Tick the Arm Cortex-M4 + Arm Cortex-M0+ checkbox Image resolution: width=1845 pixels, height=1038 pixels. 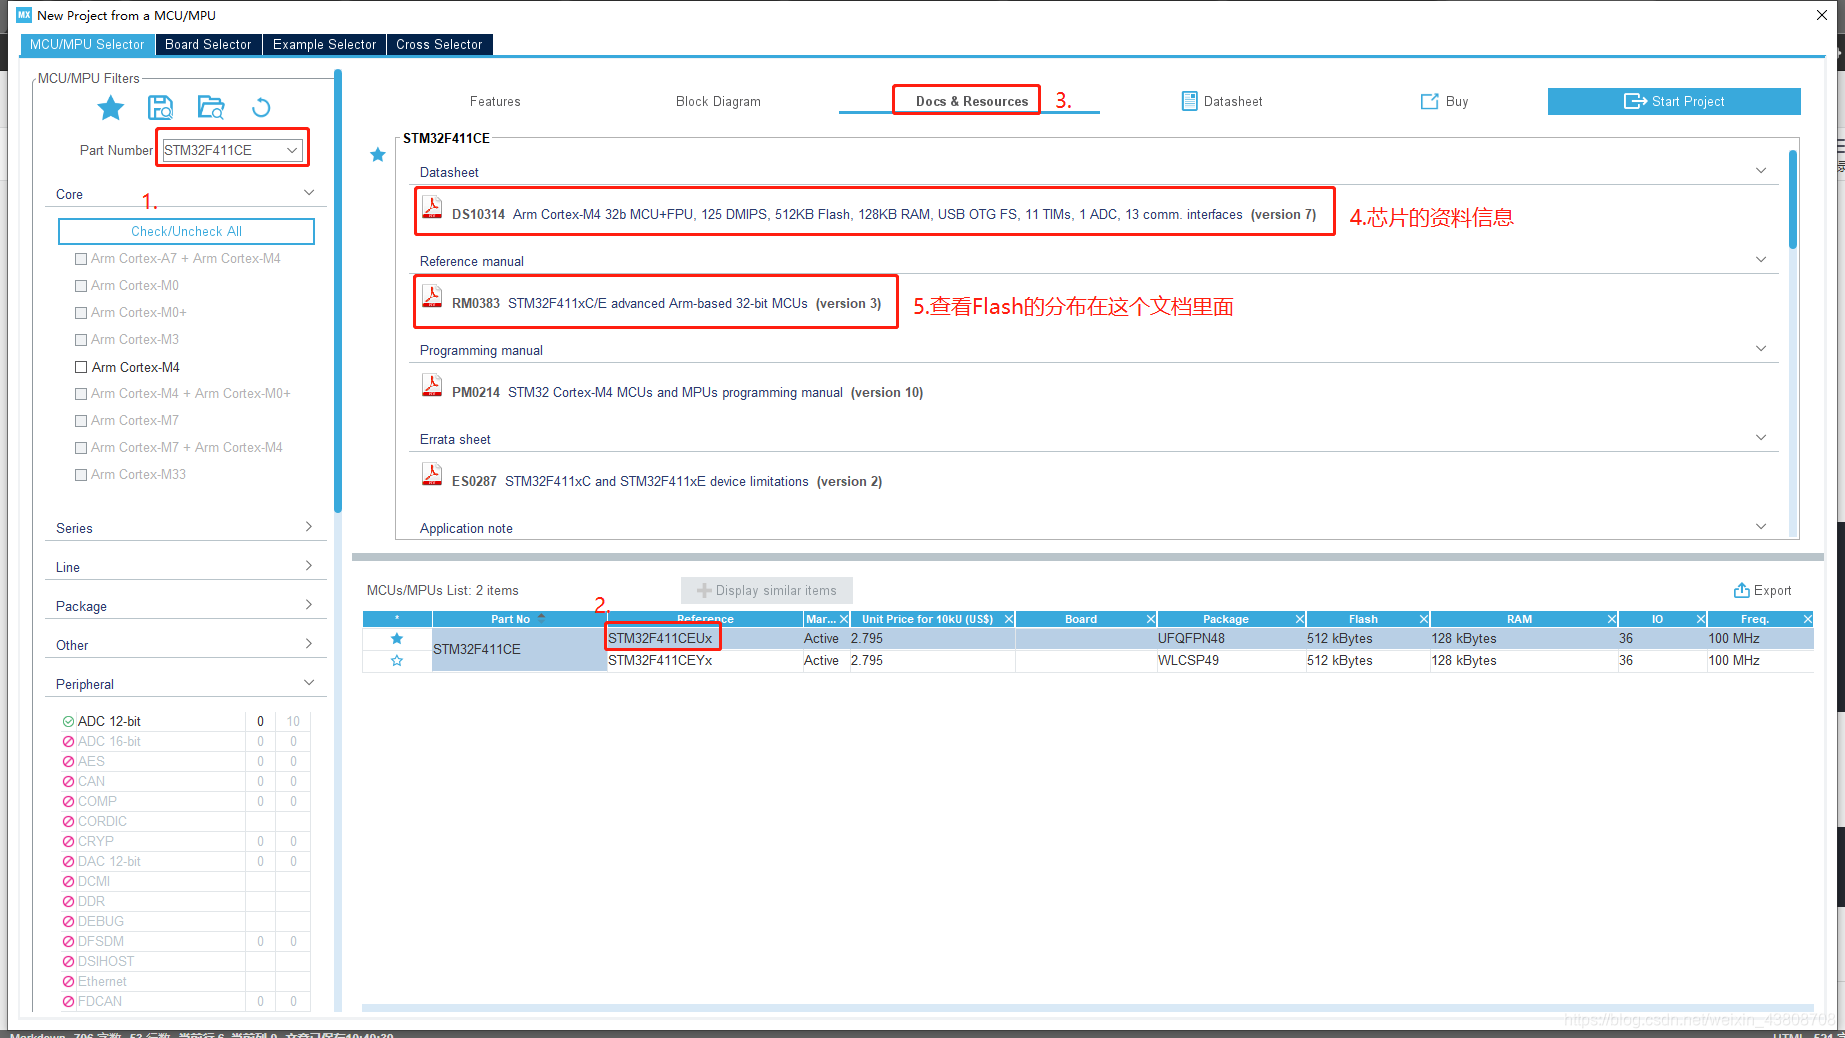tap(81, 393)
